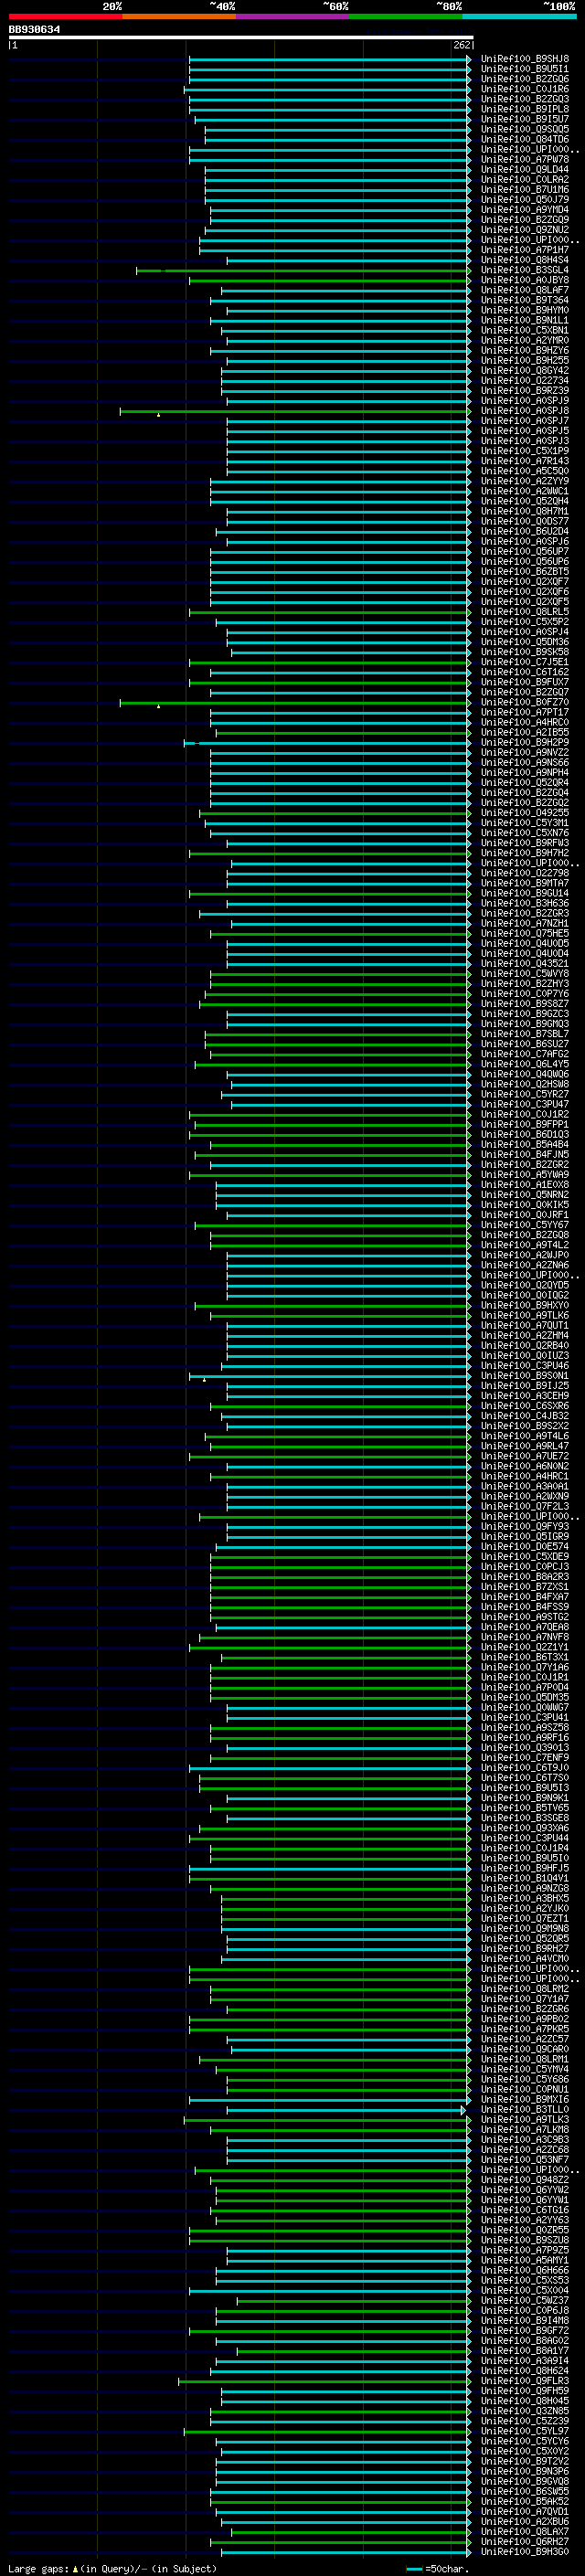Image resolution: width=585 pixels, height=2576 pixels.
Task: Click the label UniRef100_A0SPJ8
Action: [525, 410]
